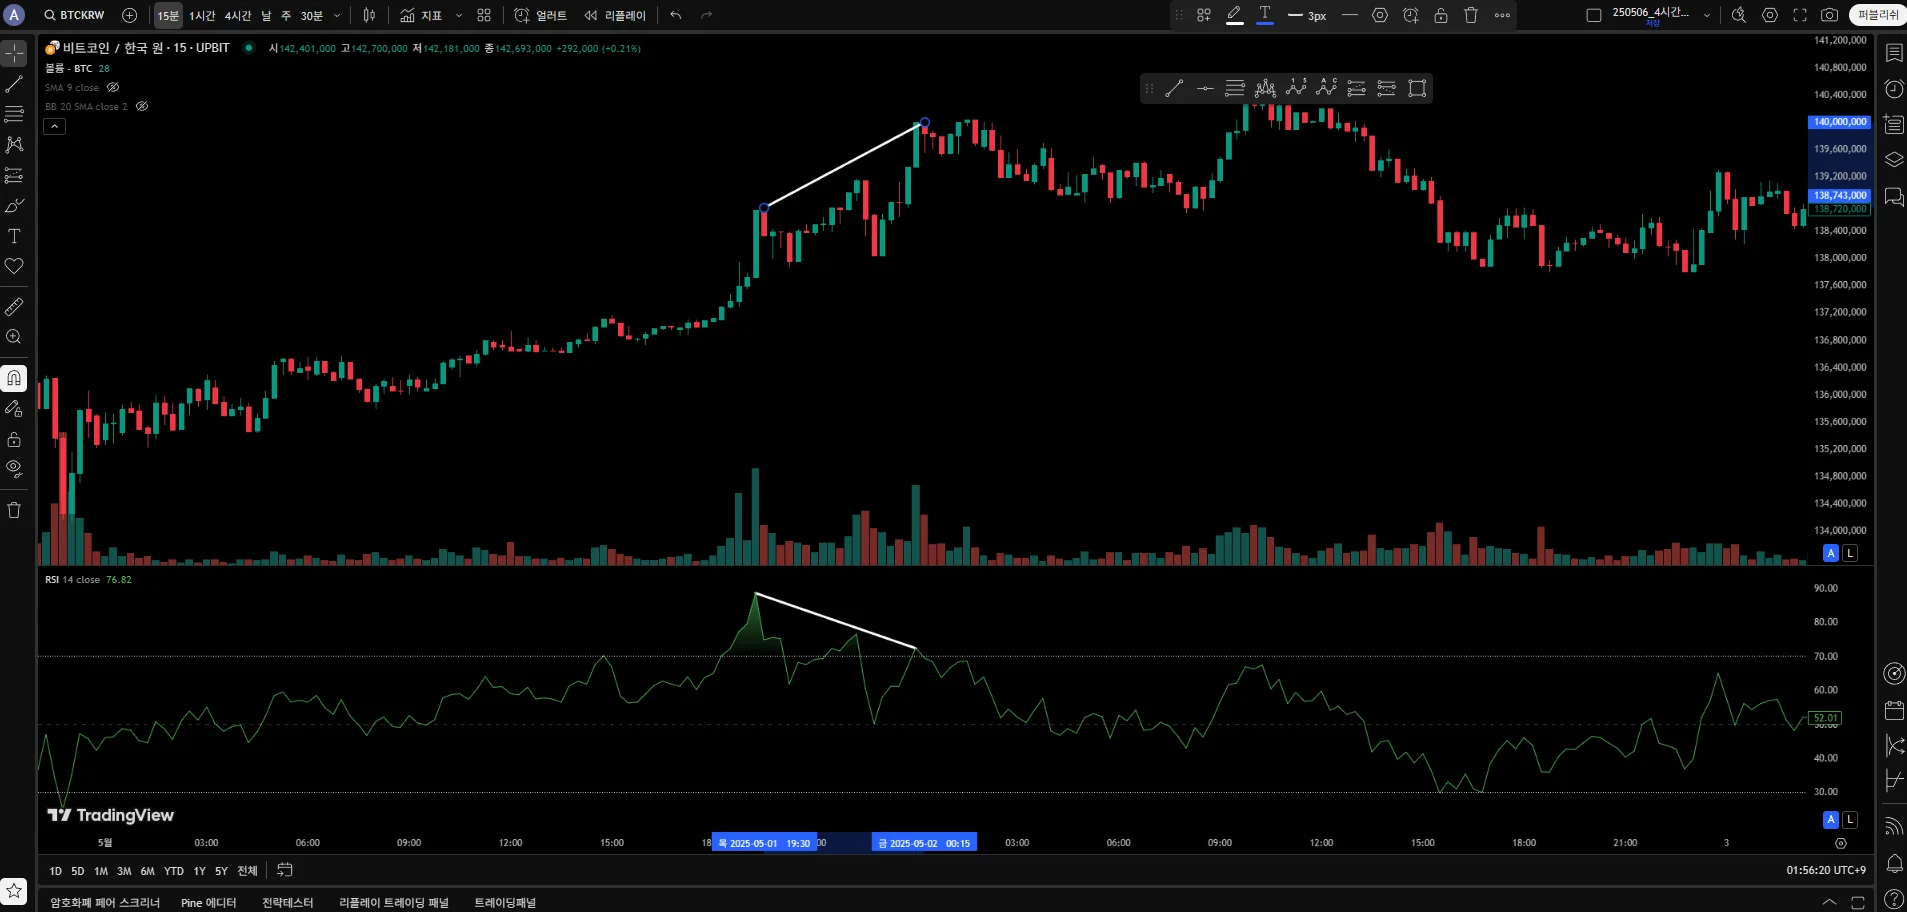Screen dimensions: 1907x912
Task: Switch to the 주 weekly timeframe
Action: tap(286, 16)
